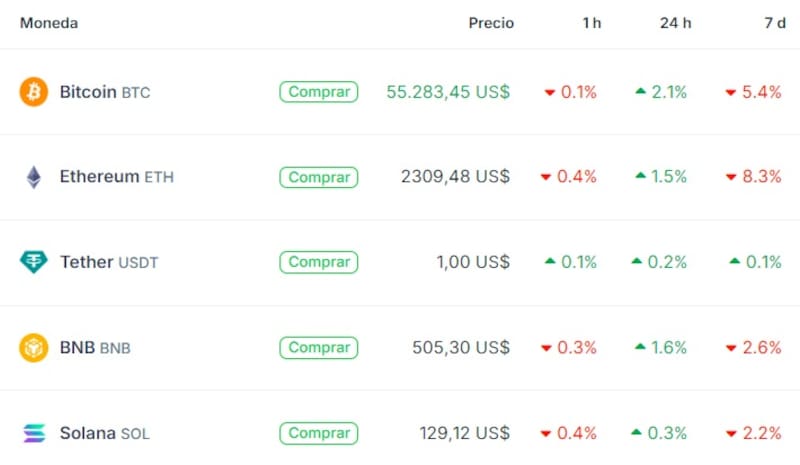800x465 pixels.
Task: Click Bitcoin price 55.283,45 US$
Action: click(448, 92)
